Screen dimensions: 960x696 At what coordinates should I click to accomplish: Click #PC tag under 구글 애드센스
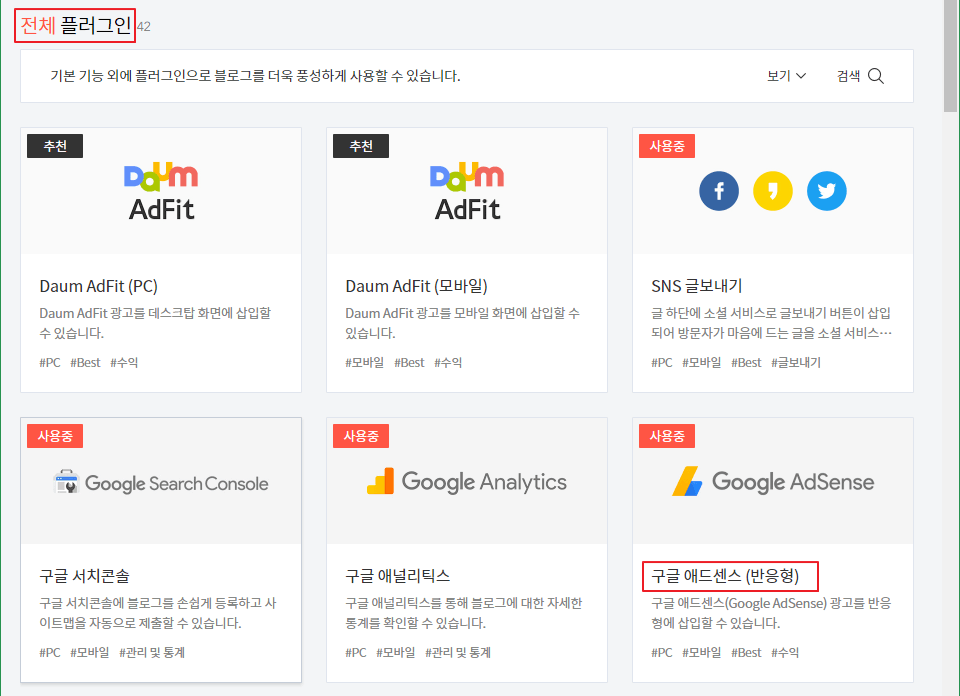(x=662, y=653)
